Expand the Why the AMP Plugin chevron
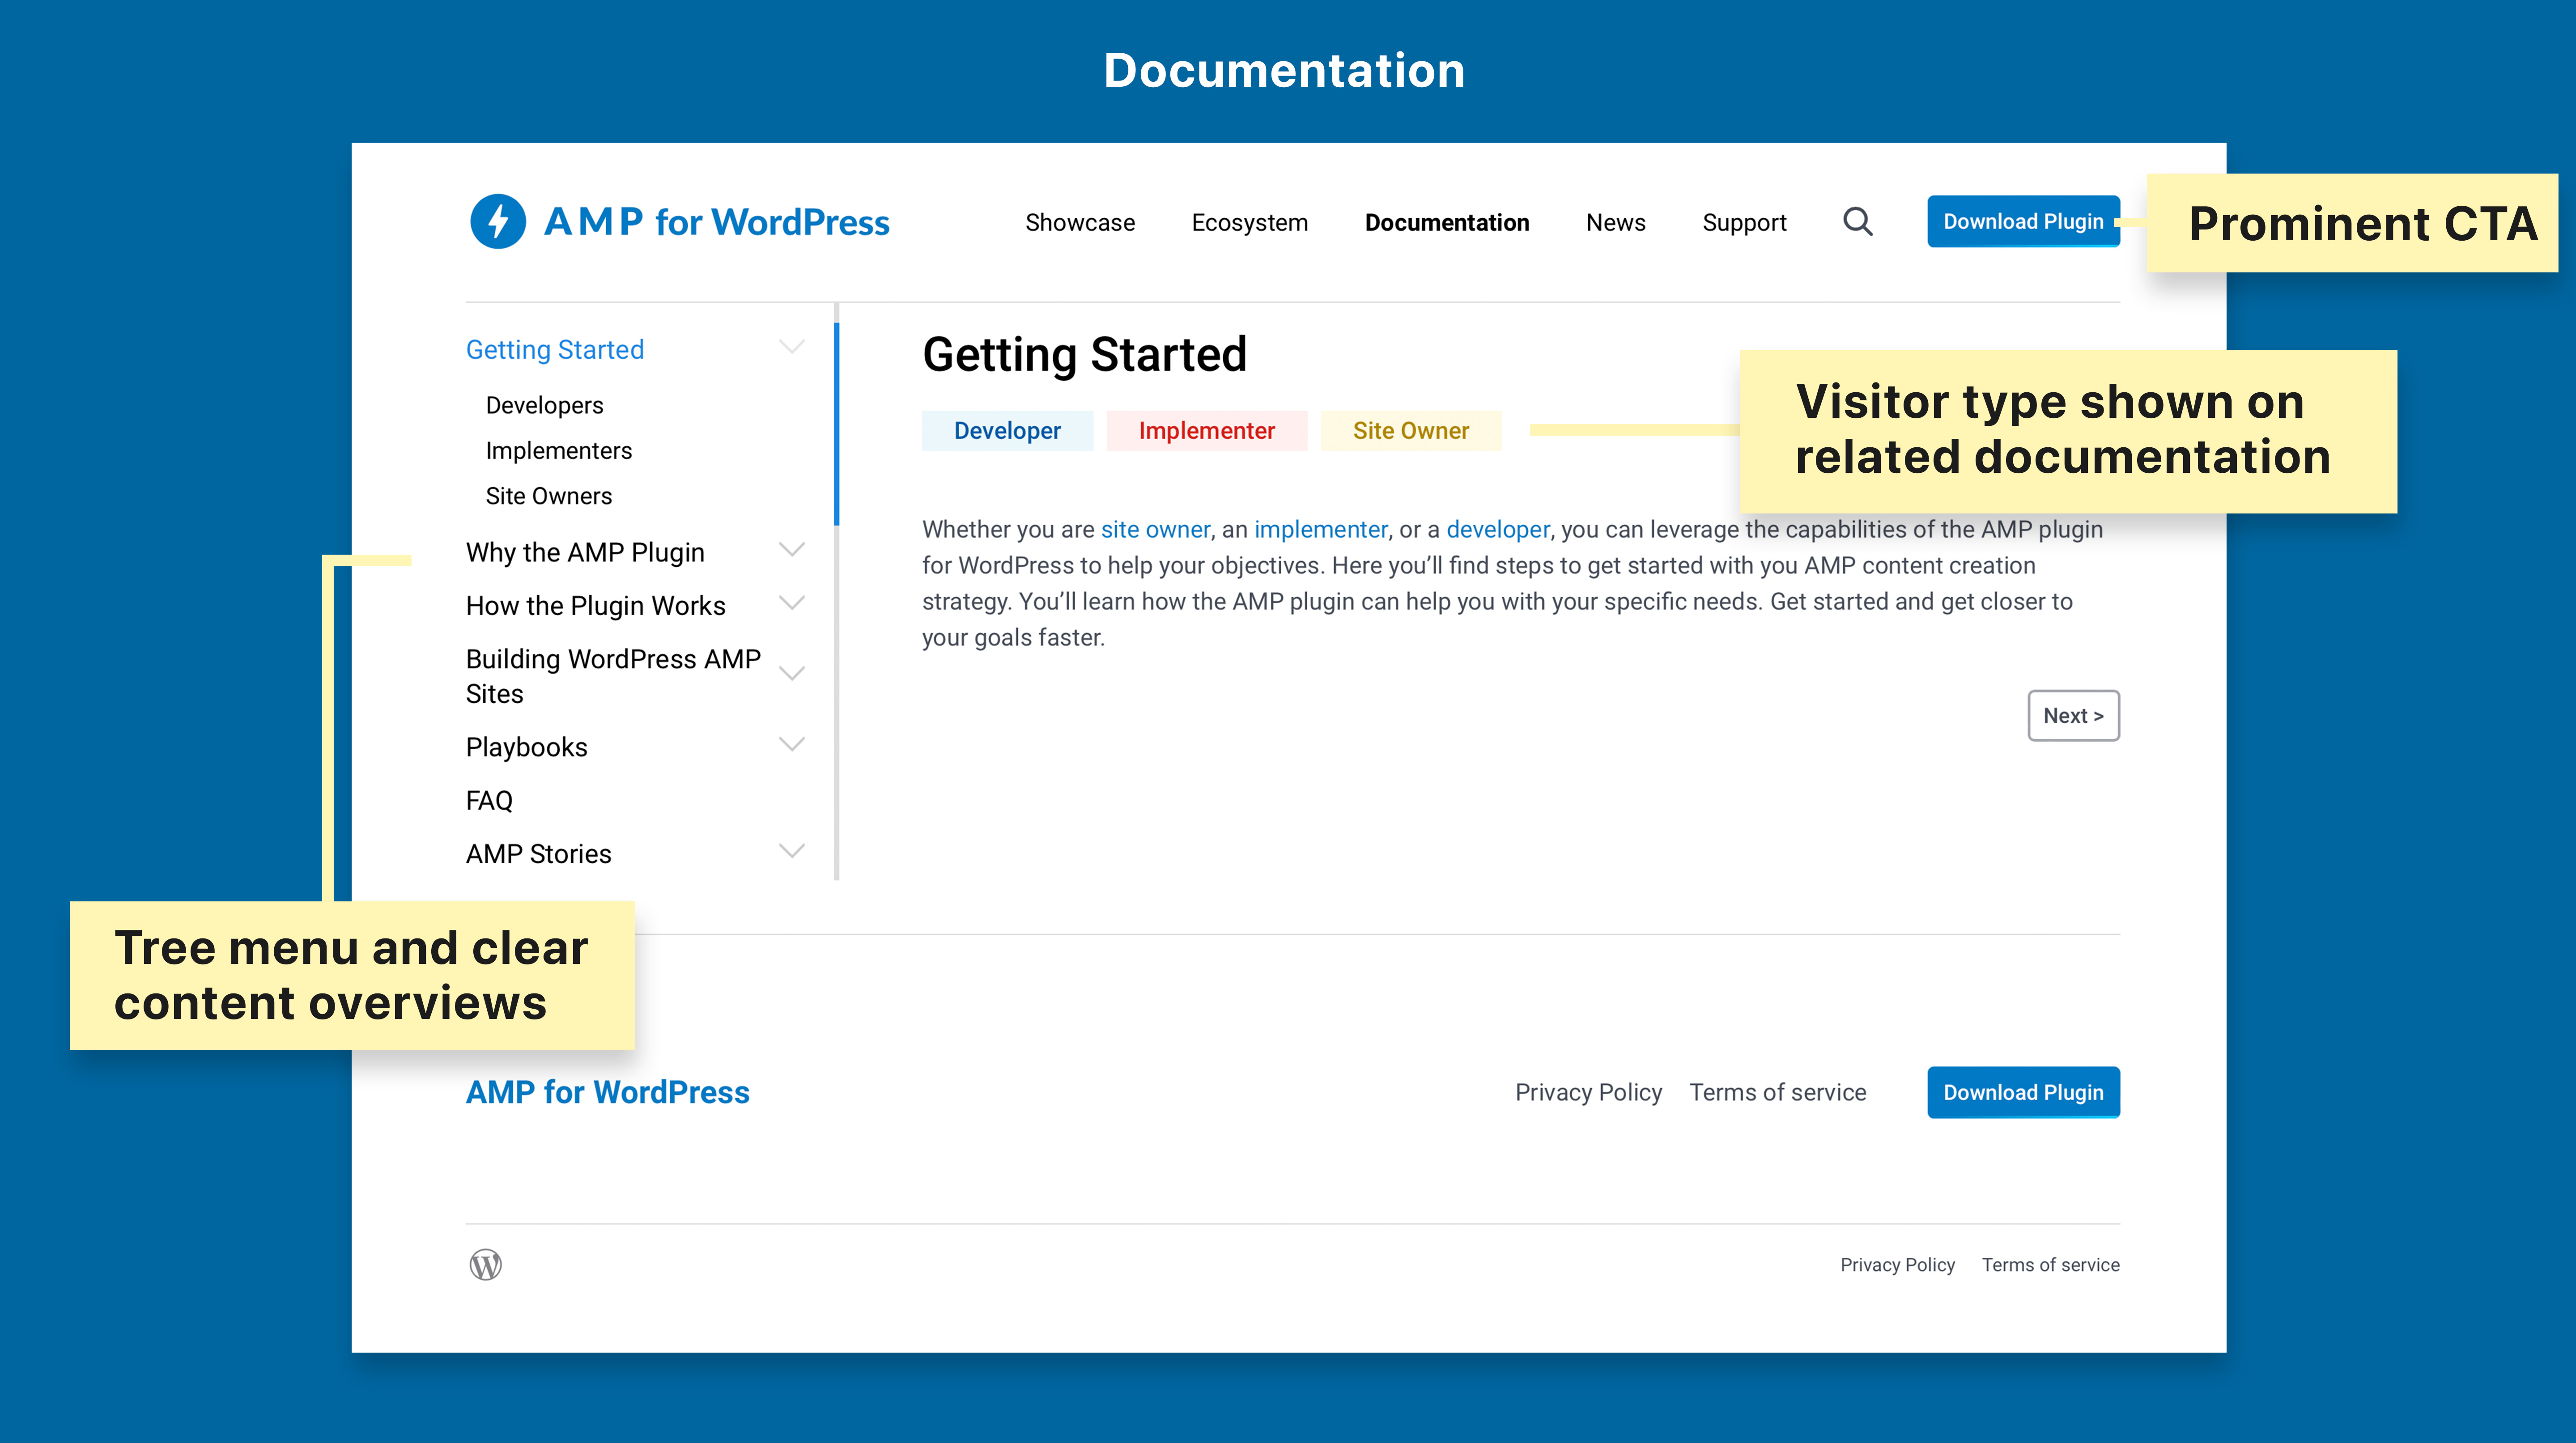Image resolution: width=2576 pixels, height=1443 pixels. click(791, 550)
